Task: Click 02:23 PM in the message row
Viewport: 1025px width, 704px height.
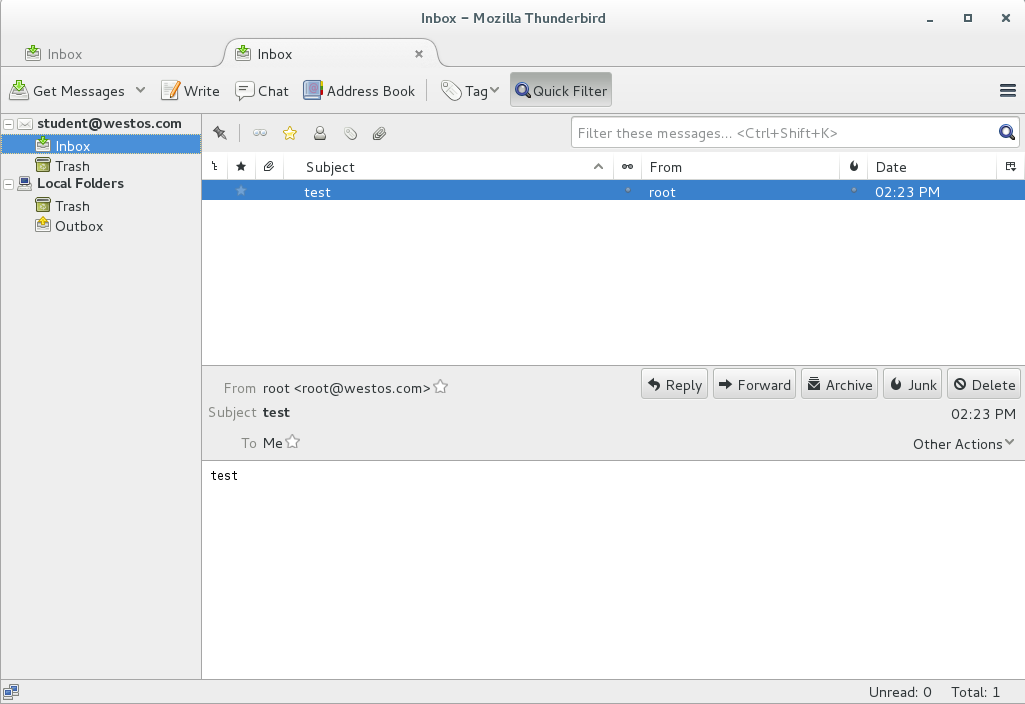Action: tap(907, 192)
